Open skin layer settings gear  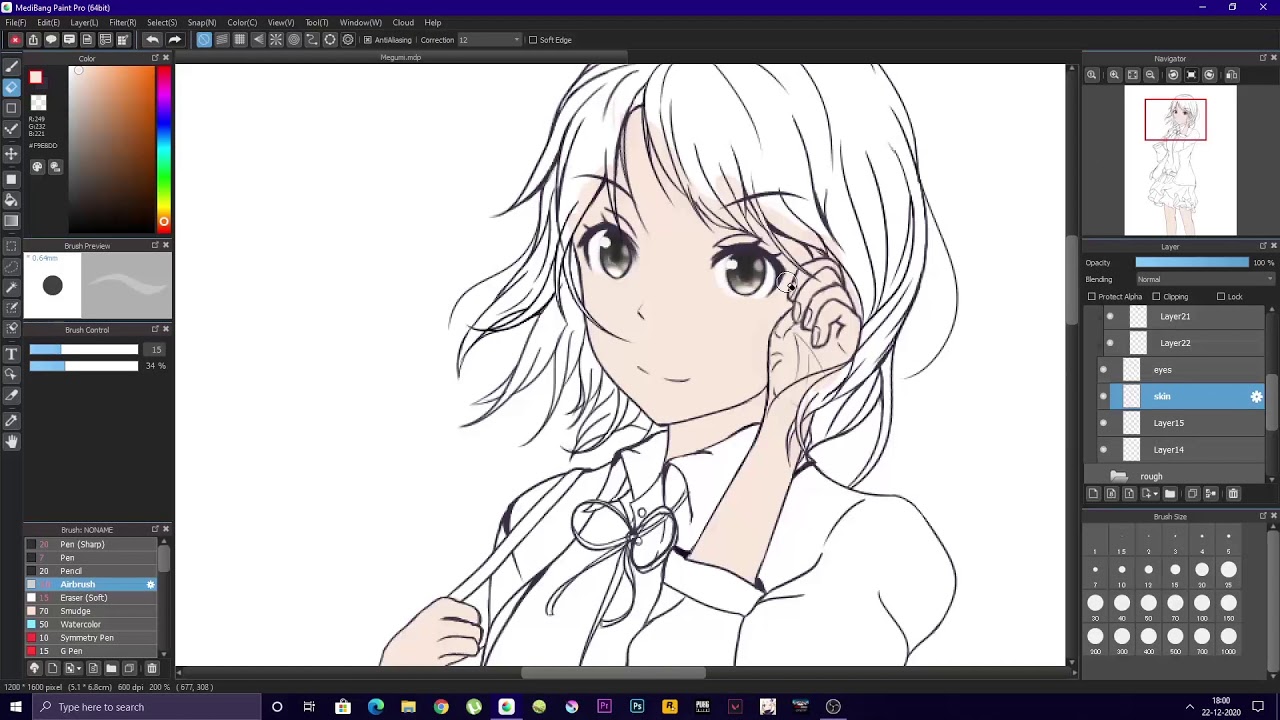[x=1256, y=397]
